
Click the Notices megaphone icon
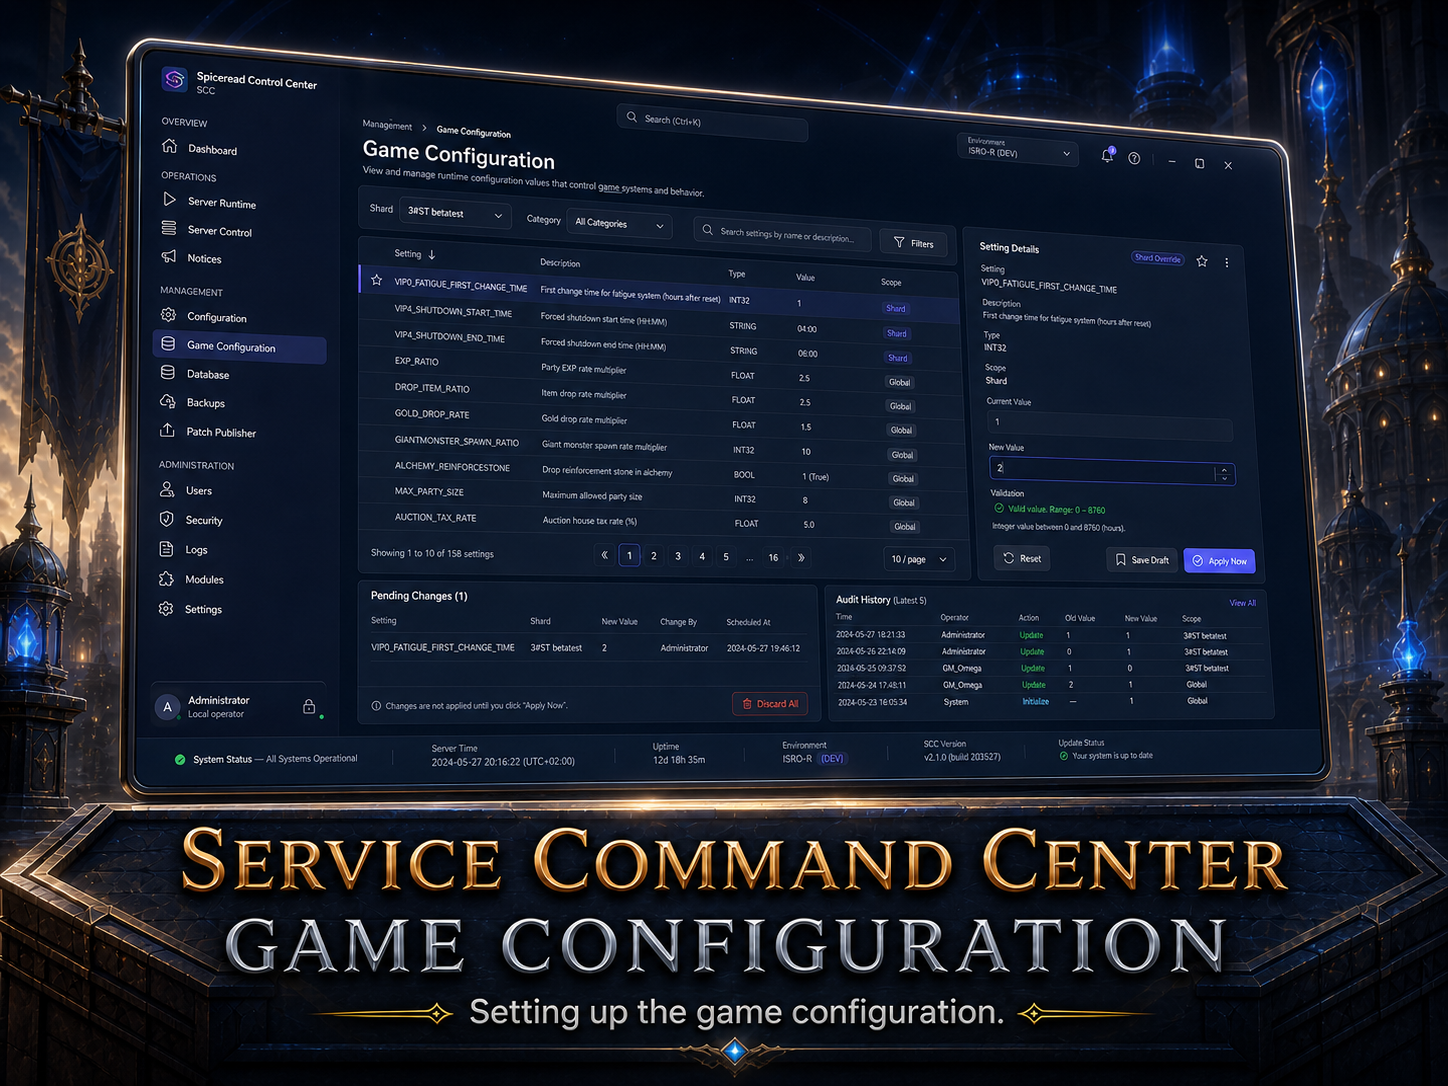coord(169,256)
